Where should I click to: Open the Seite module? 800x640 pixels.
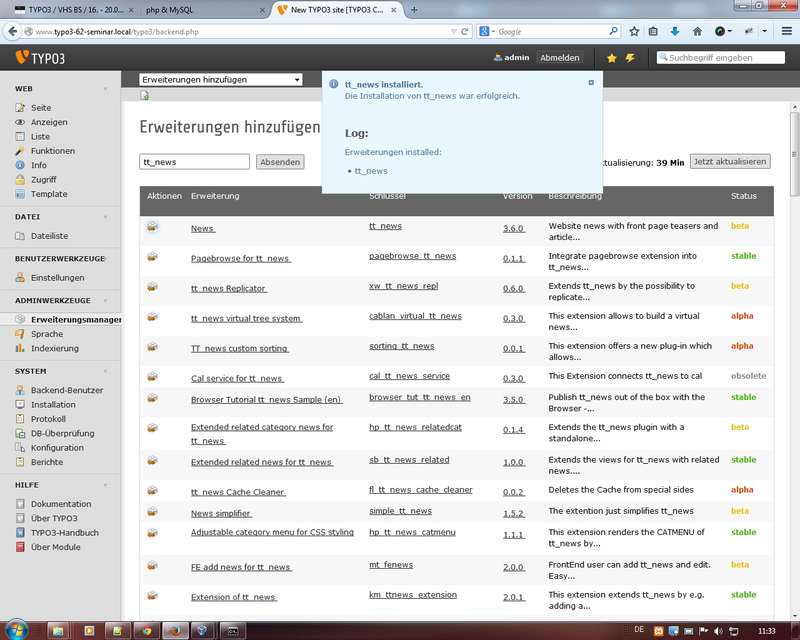point(41,108)
